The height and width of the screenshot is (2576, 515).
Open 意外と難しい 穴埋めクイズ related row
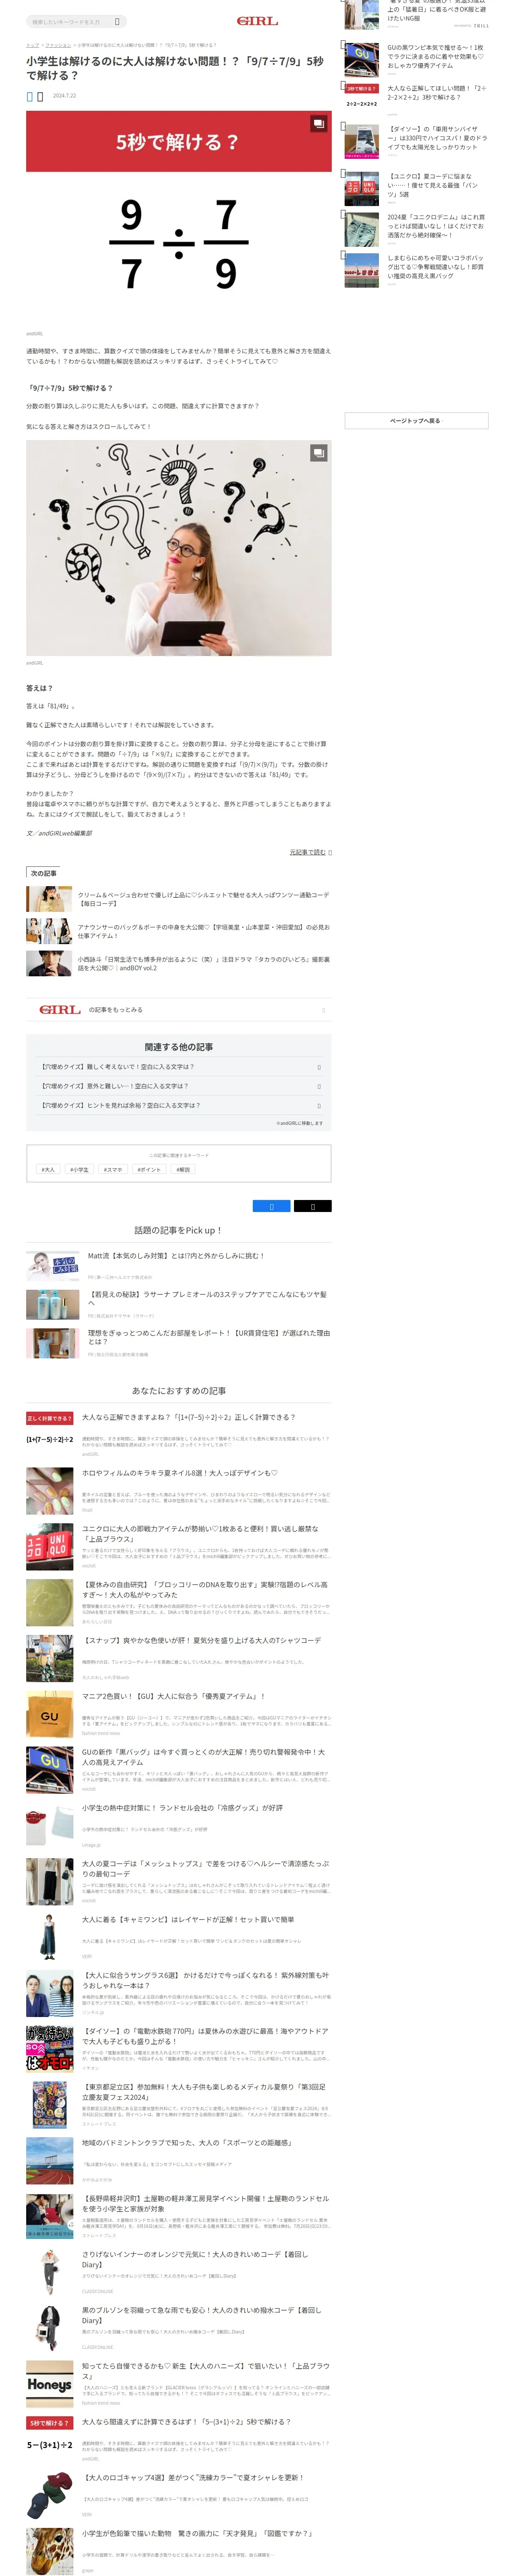[x=178, y=1086]
